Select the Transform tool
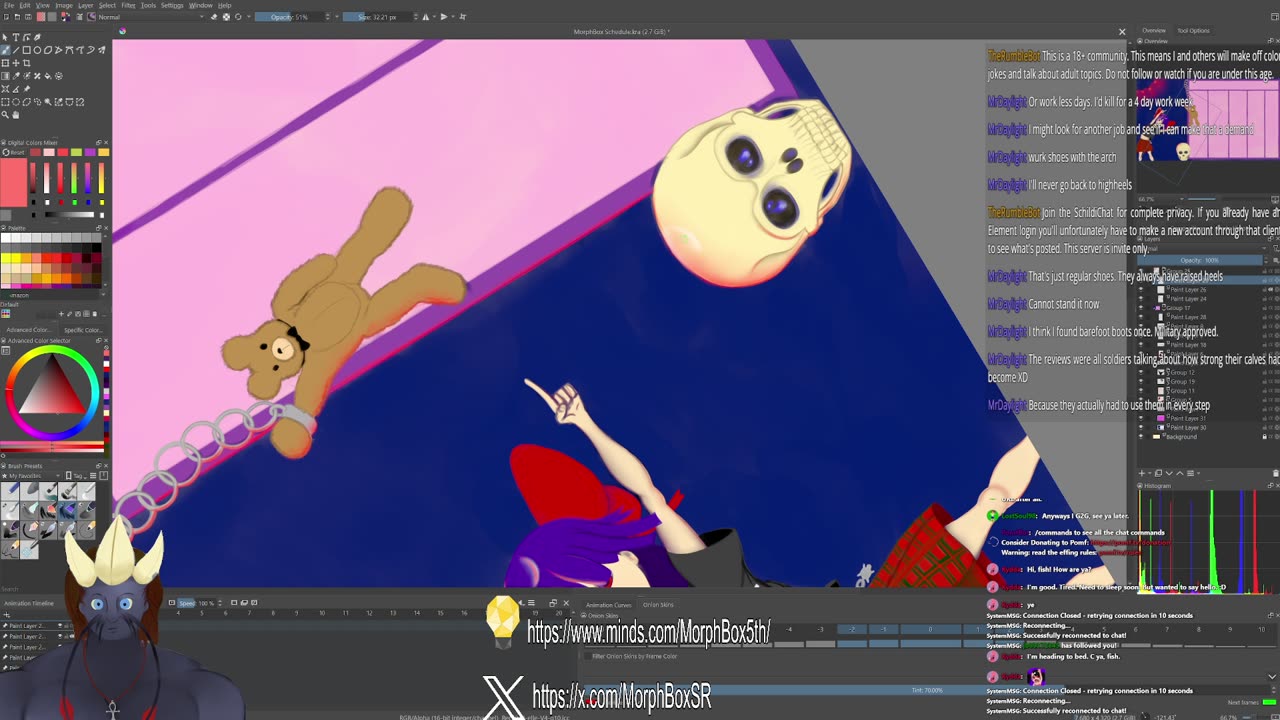The height and width of the screenshot is (720, 1280). [5, 63]
